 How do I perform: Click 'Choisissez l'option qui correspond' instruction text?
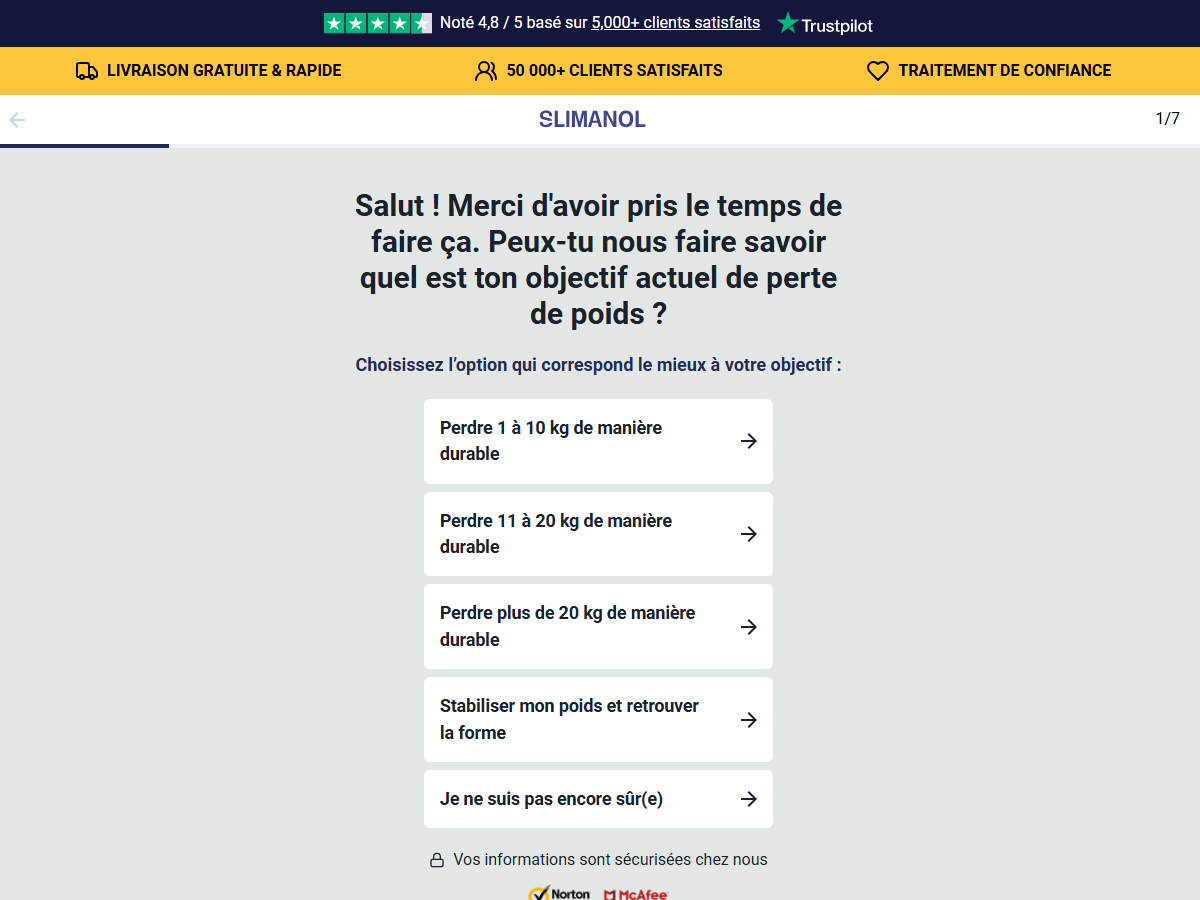(598, 365)
